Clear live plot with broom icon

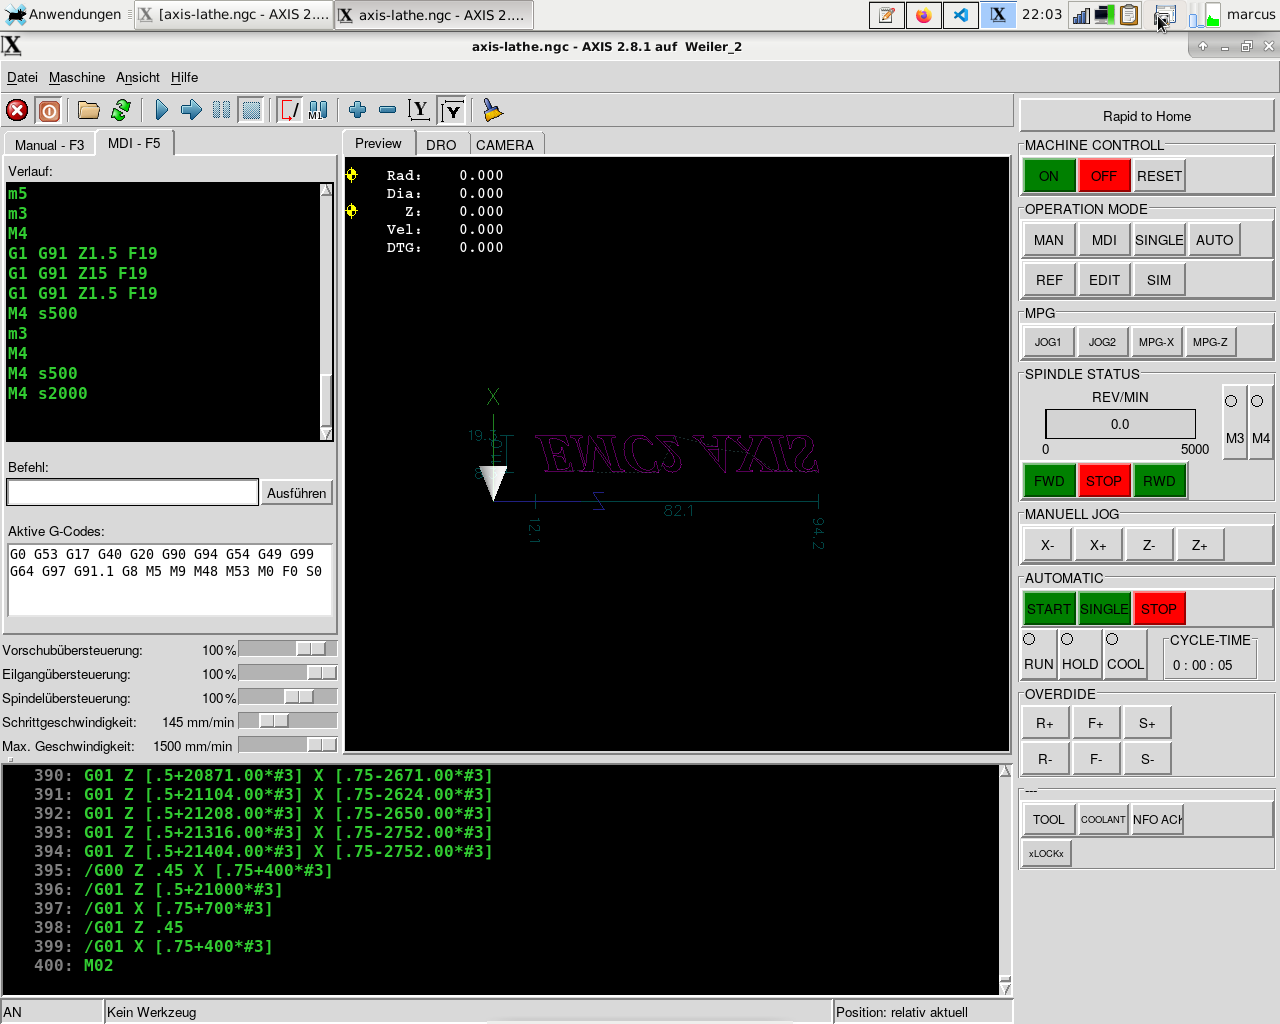pyautogui.click(x=492, y=110)
